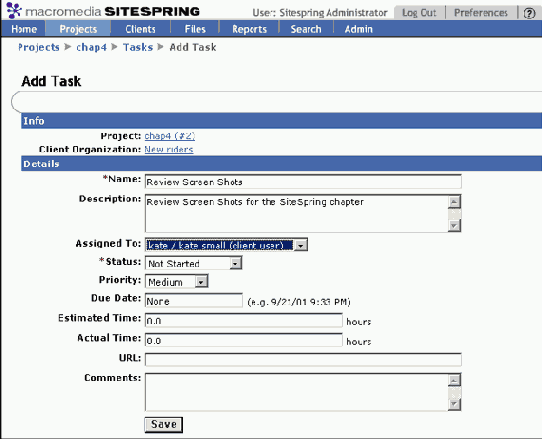Open the help question mark icon
This screenshot has width=542, height=439.
(529, 13)
